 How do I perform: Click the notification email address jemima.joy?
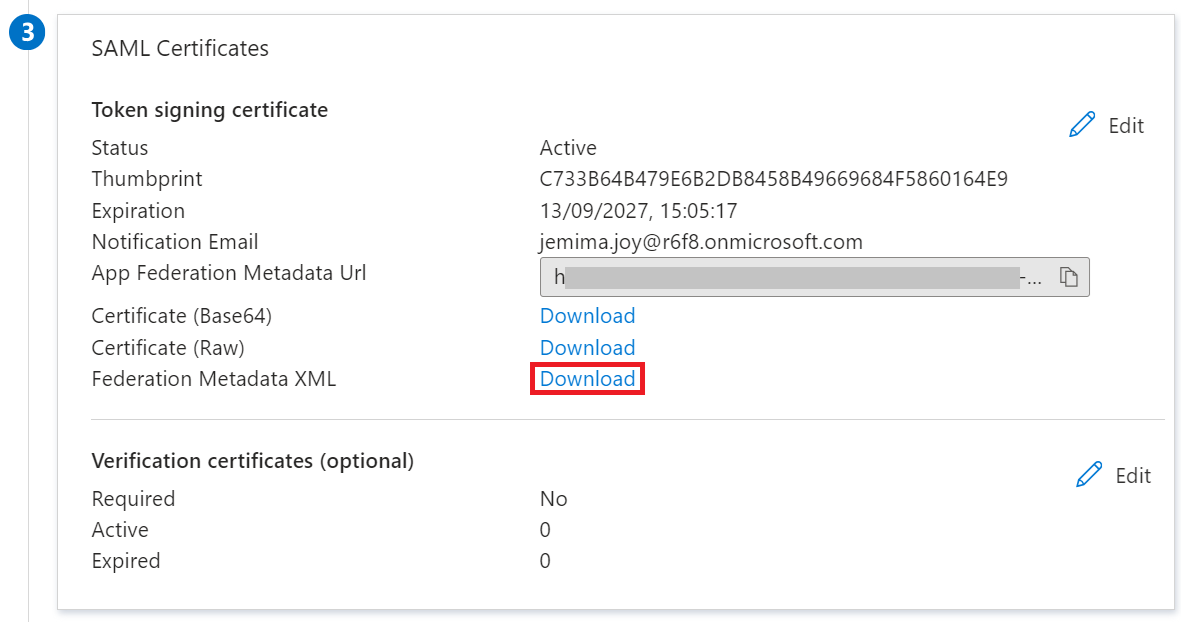[x=701, y=242]
